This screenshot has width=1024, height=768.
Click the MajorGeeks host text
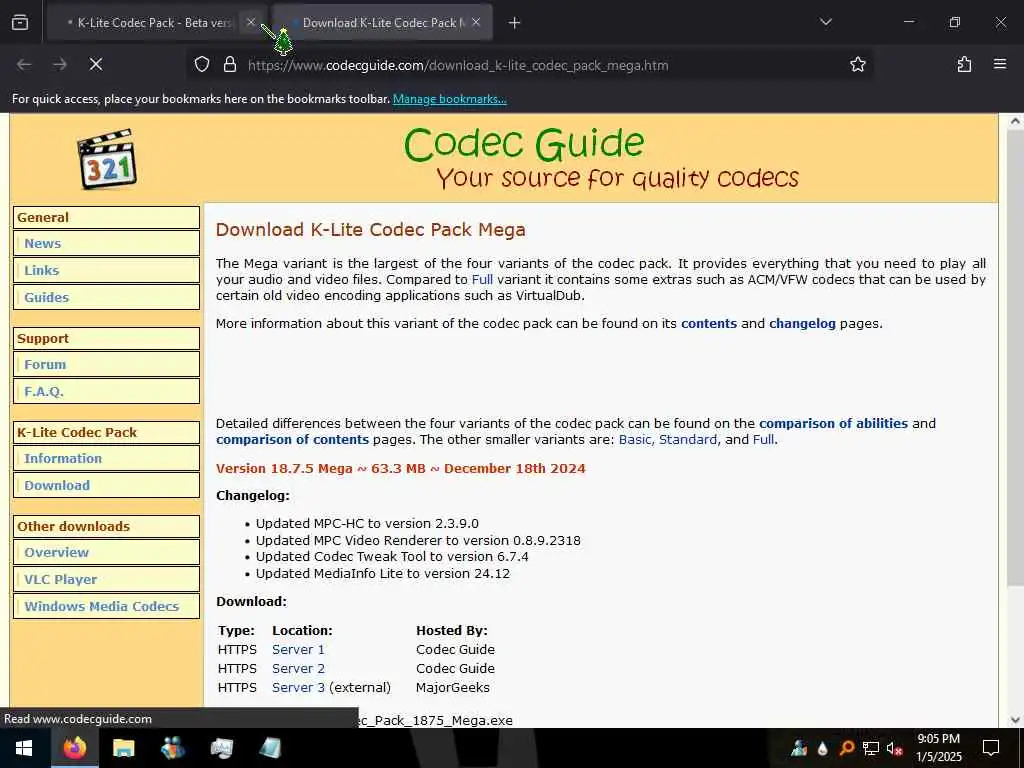click(x=453, y=687)
